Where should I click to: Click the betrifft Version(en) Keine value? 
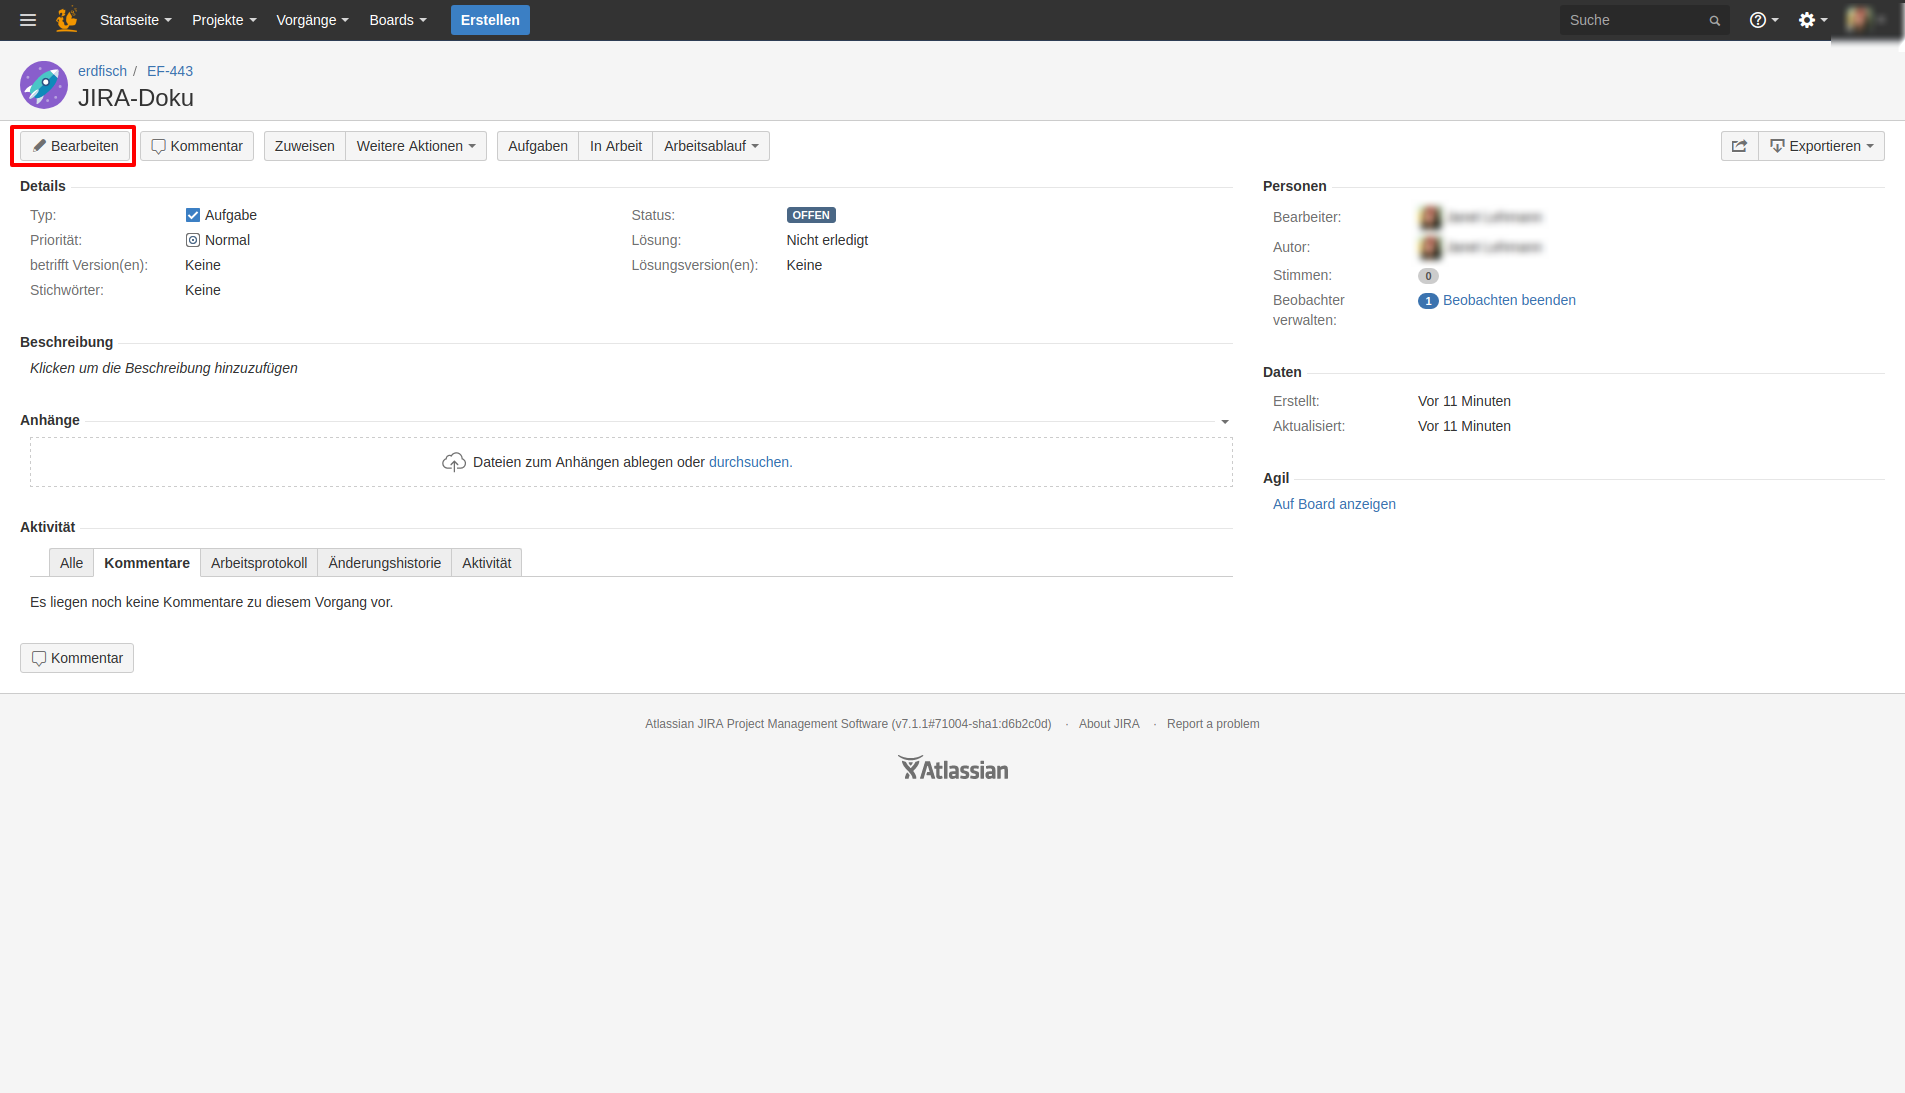tap(203, 265)
